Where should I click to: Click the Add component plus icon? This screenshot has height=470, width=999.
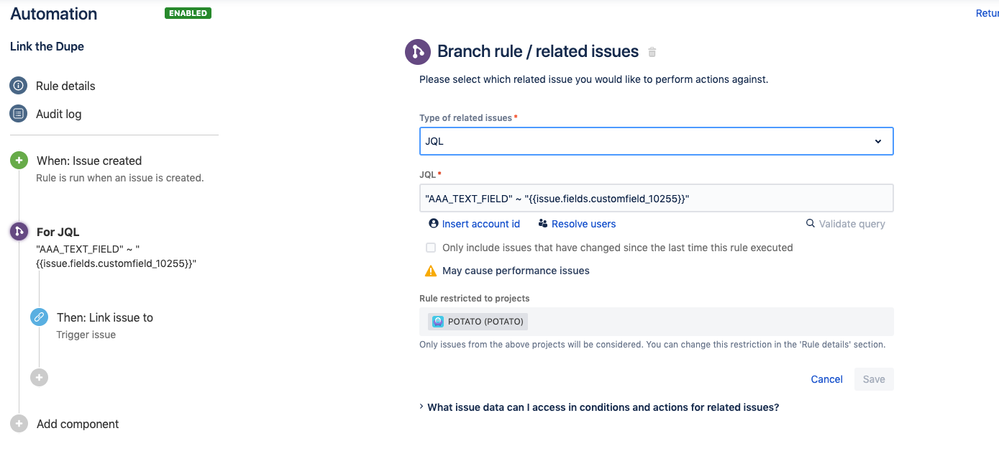(x=19, y=424)
